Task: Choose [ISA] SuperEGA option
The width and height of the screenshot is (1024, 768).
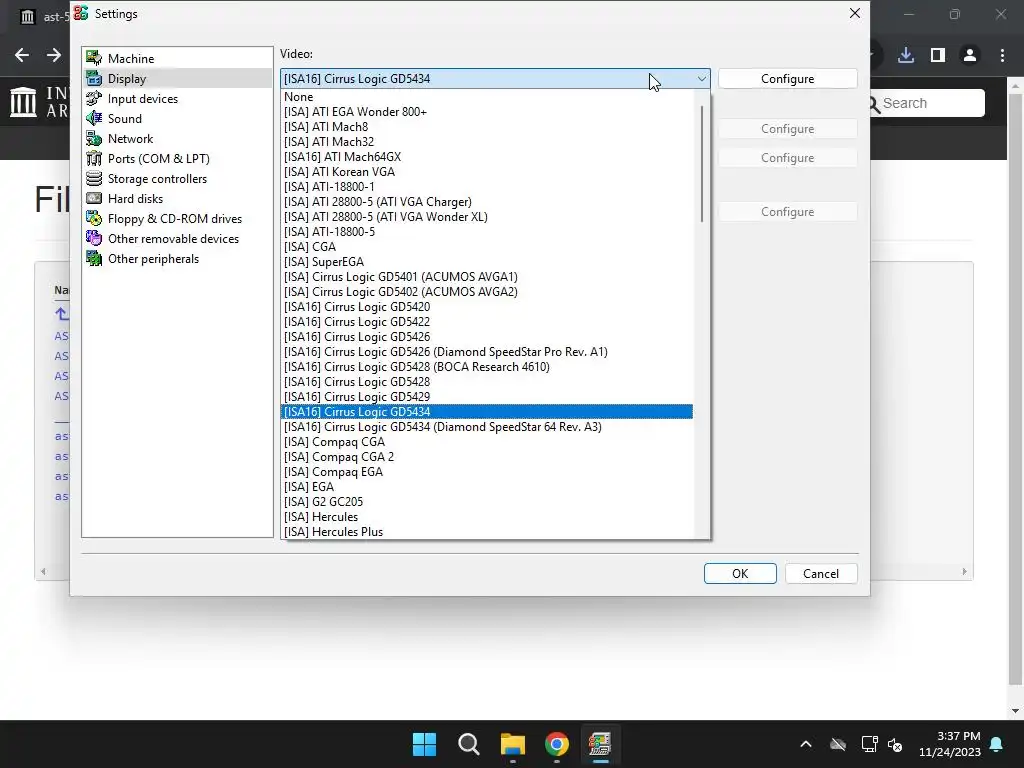Action: click(x=487, y=262)
